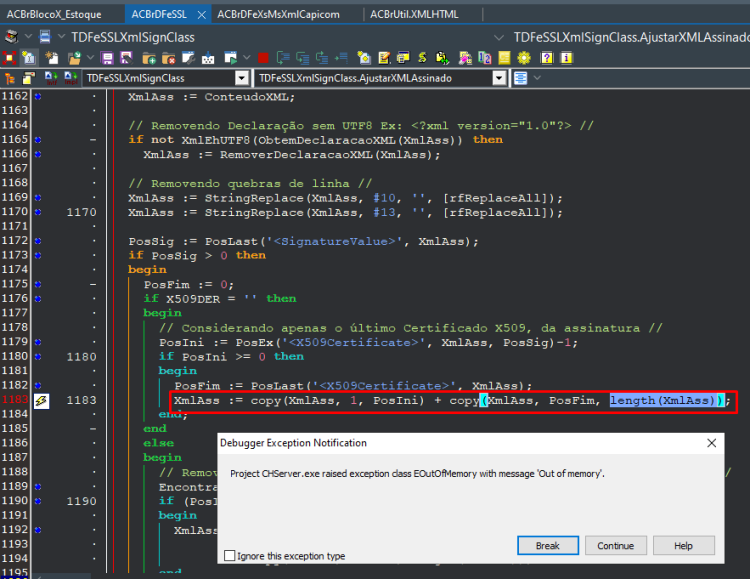Click the purple Save icon

(x=107, y=58)
